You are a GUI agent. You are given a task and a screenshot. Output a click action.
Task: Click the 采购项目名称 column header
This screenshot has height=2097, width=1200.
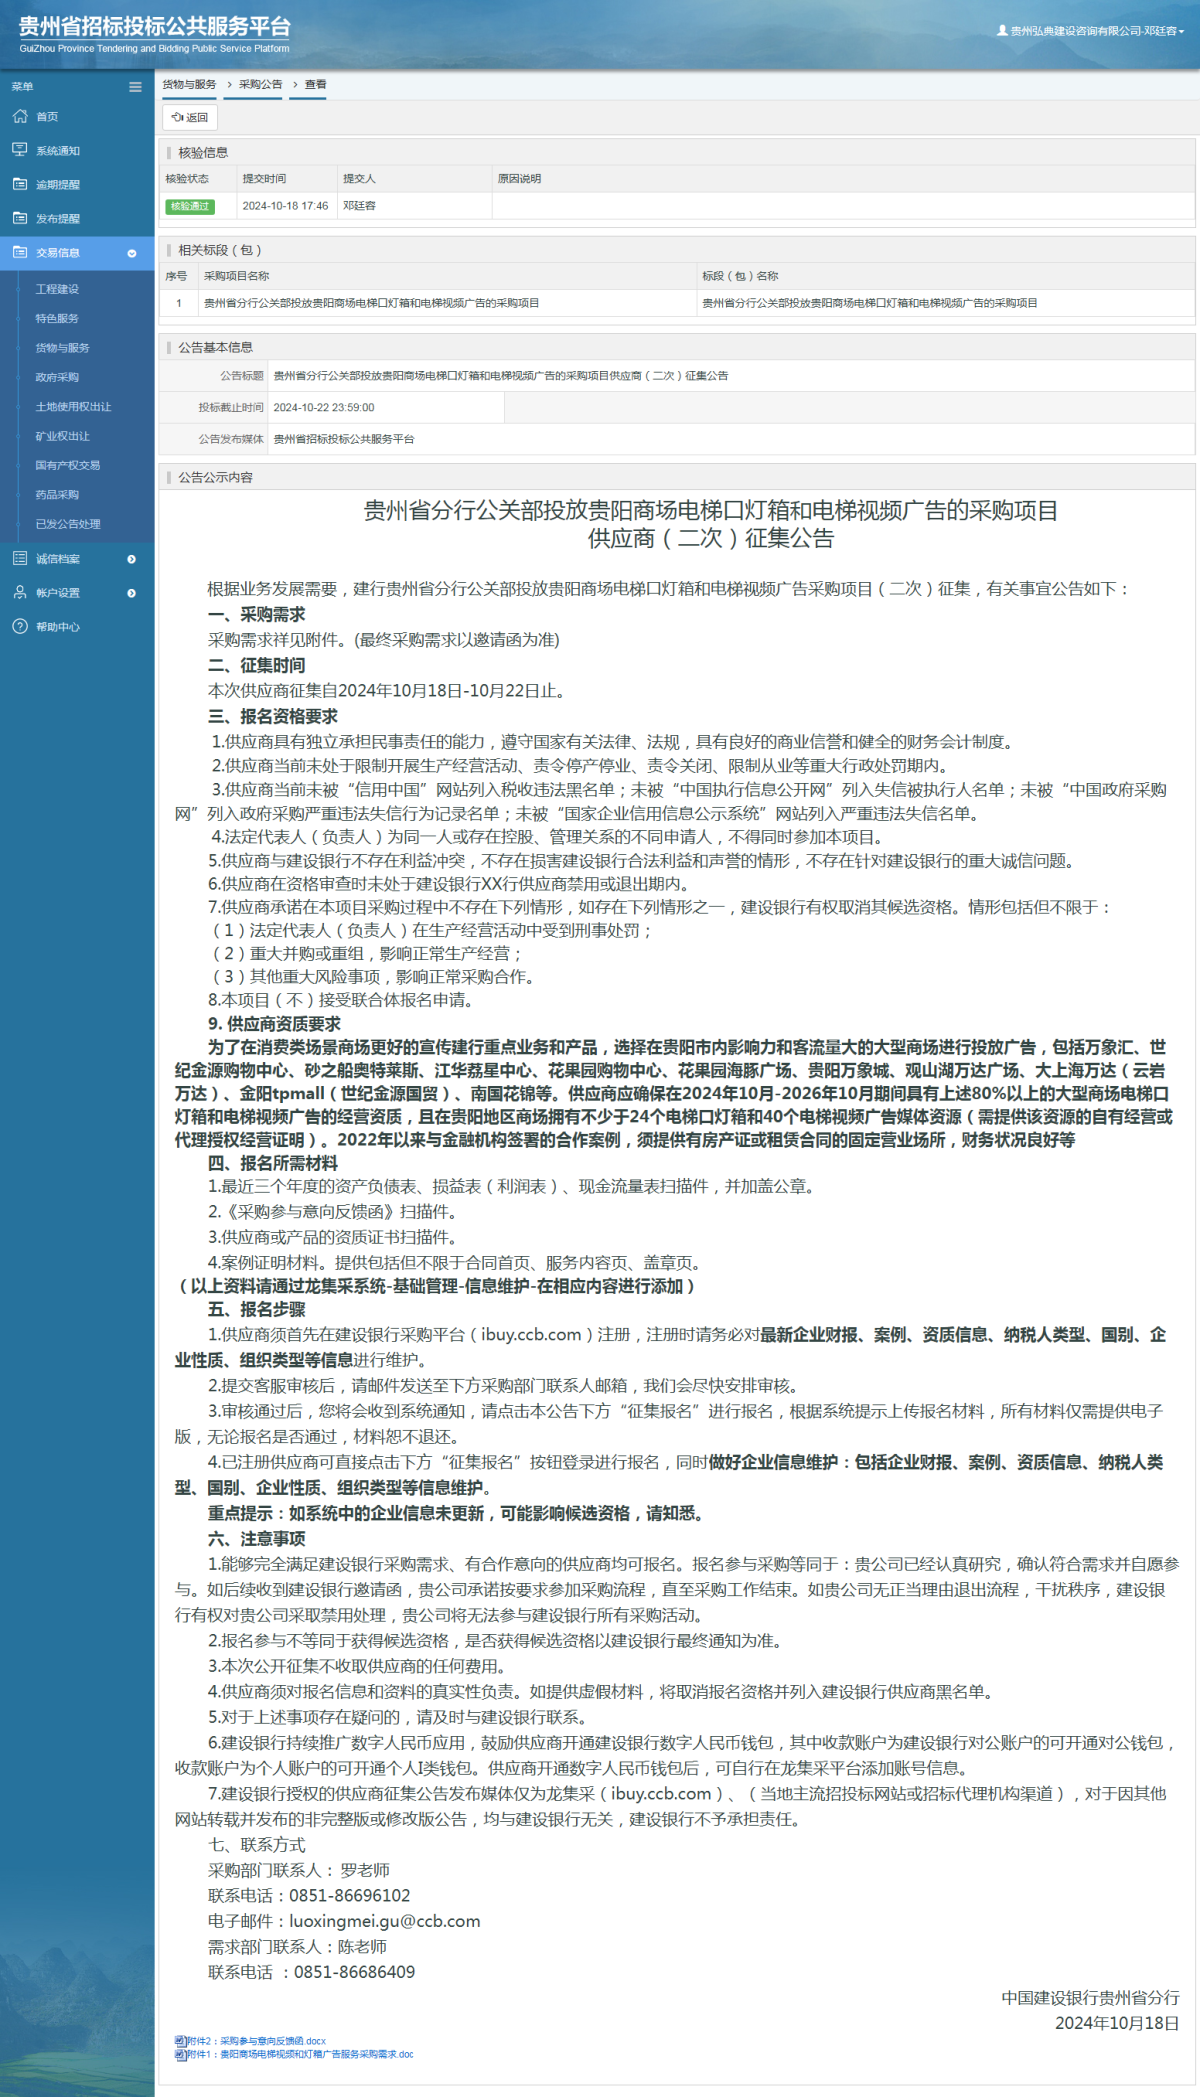point(237,276)
